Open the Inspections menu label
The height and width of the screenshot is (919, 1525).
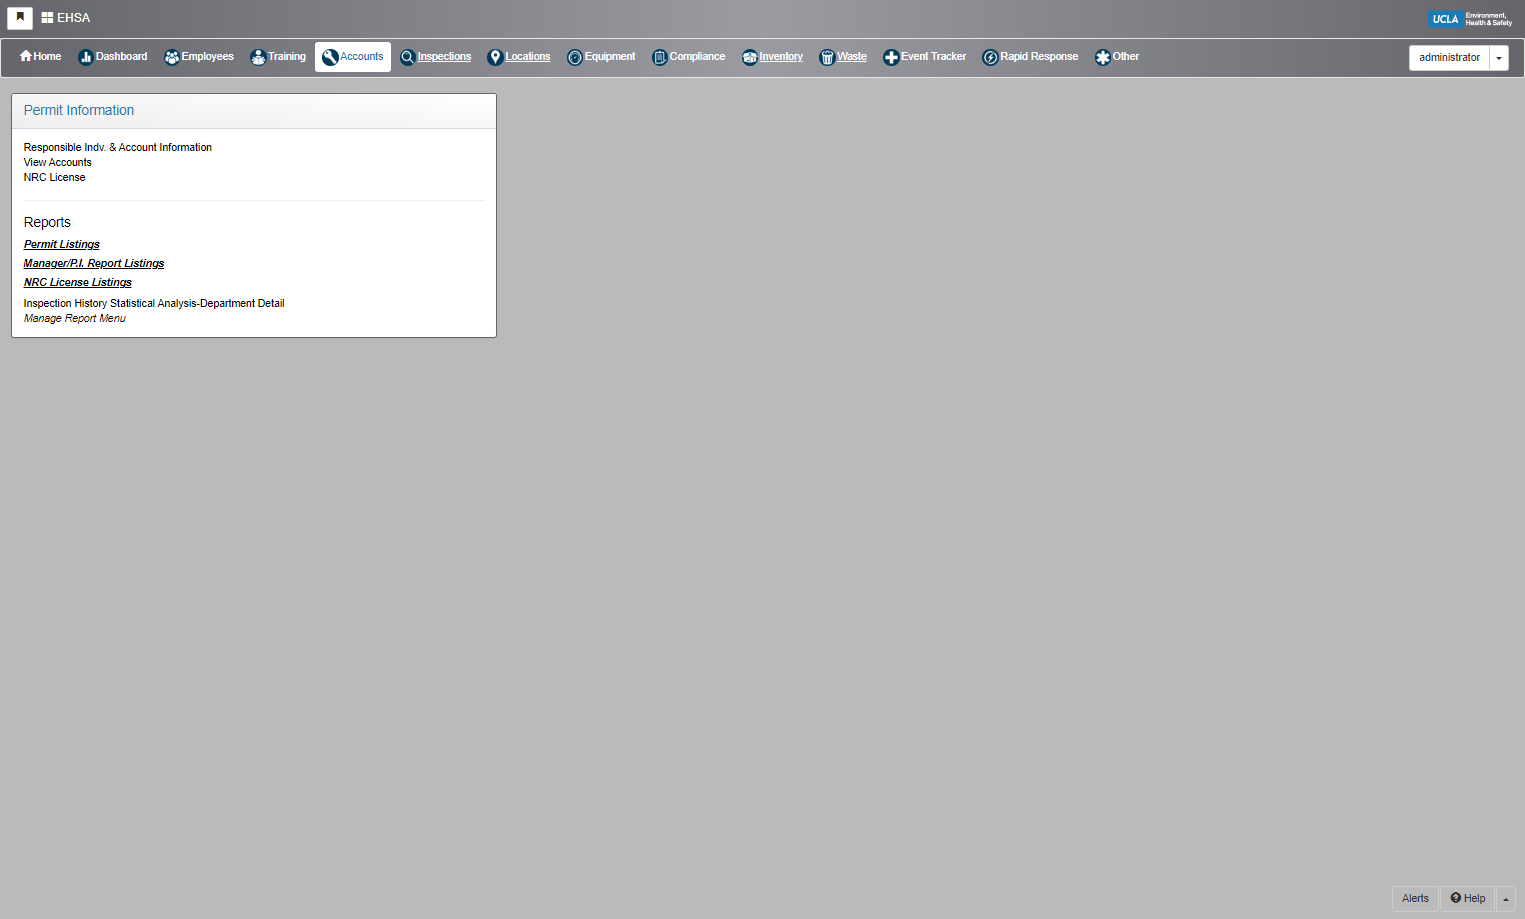[444, 56]
